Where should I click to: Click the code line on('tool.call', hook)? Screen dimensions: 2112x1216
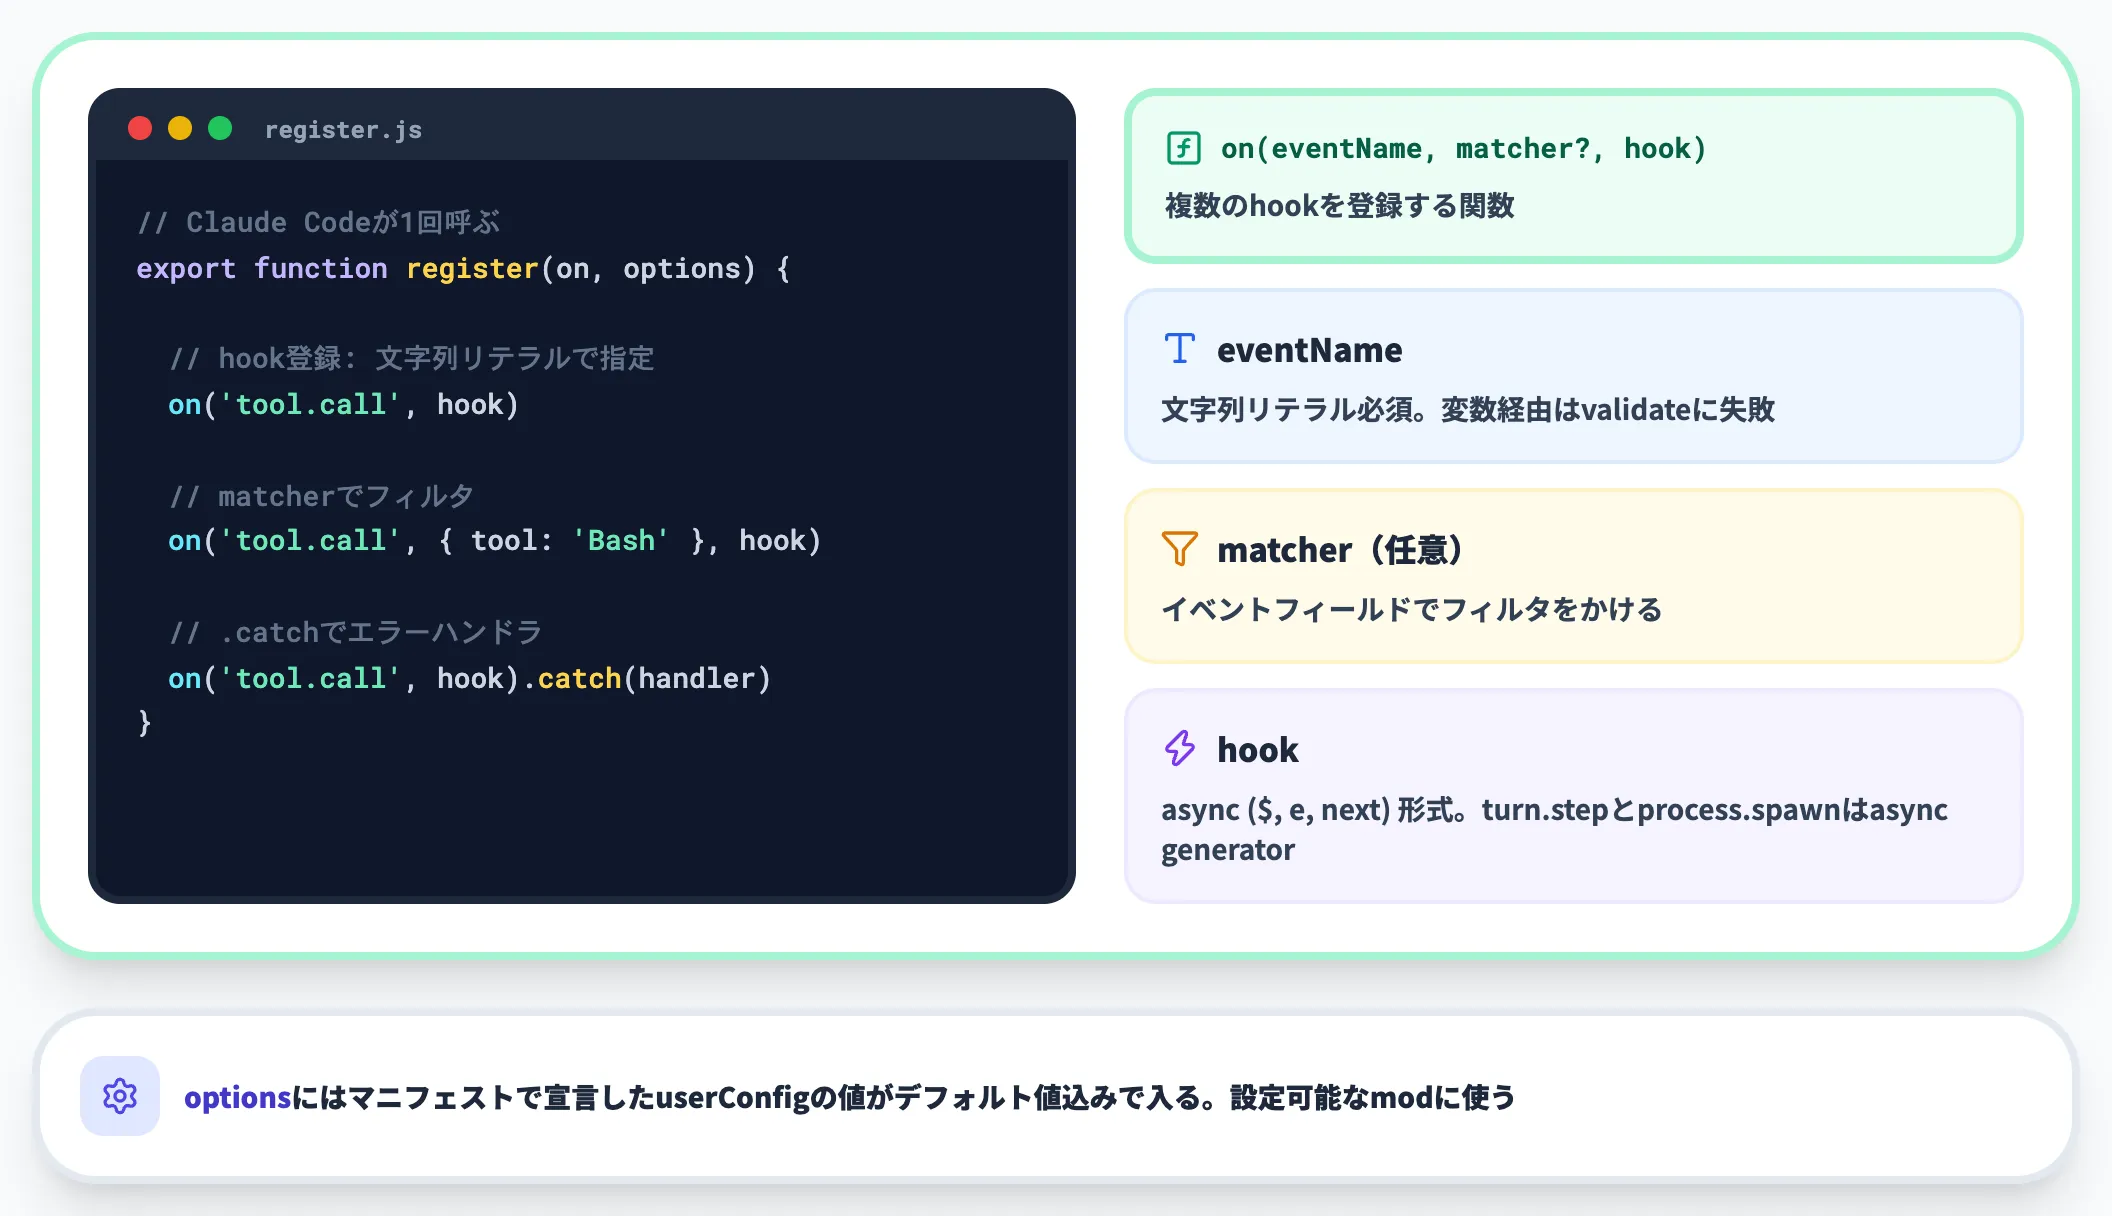(x=343, y=404)
